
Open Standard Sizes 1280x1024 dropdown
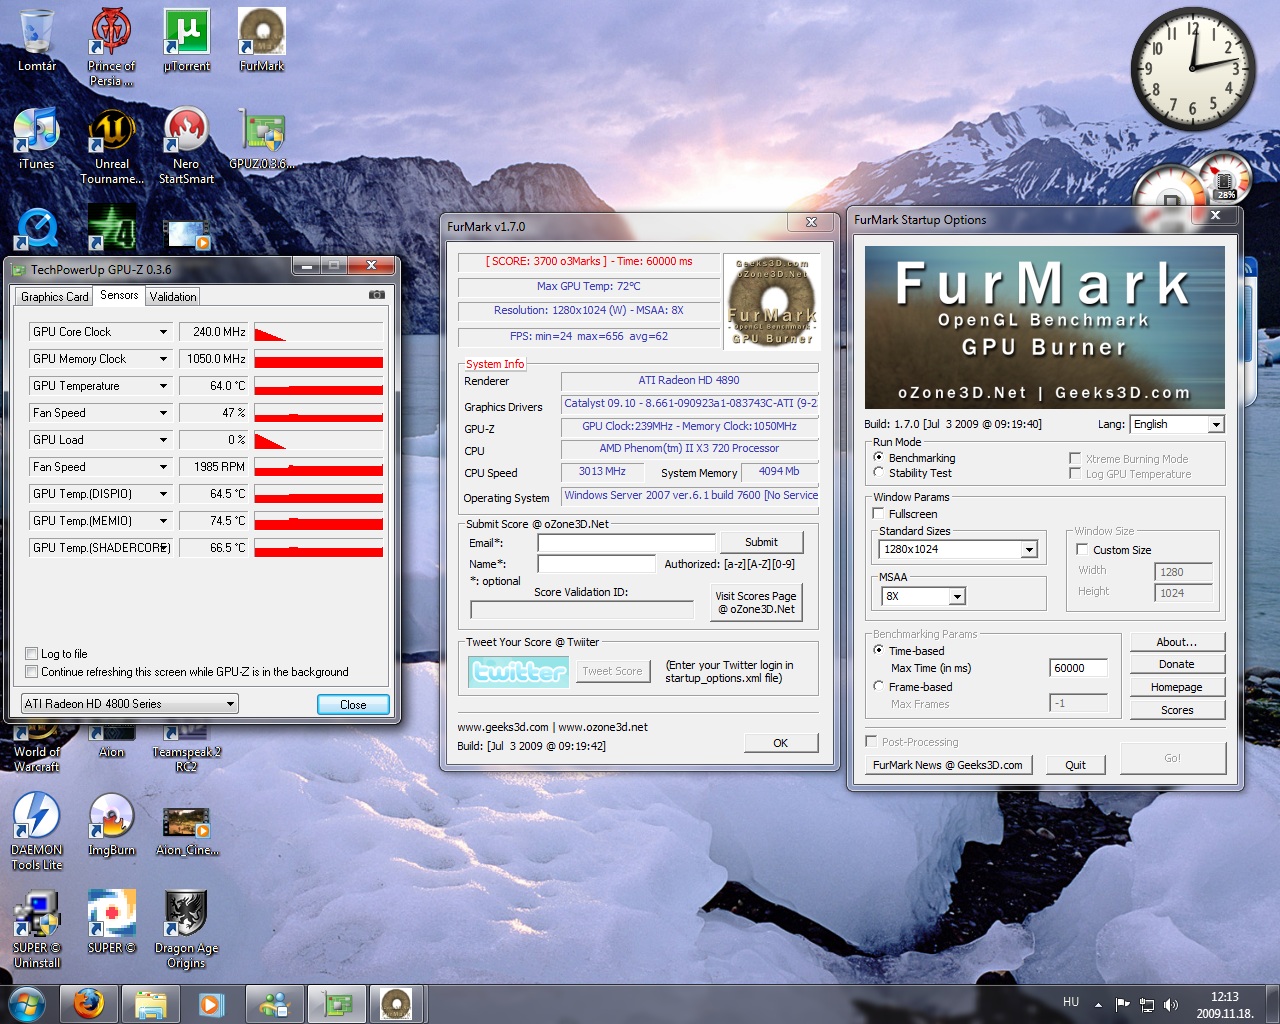tap(959, 549)
